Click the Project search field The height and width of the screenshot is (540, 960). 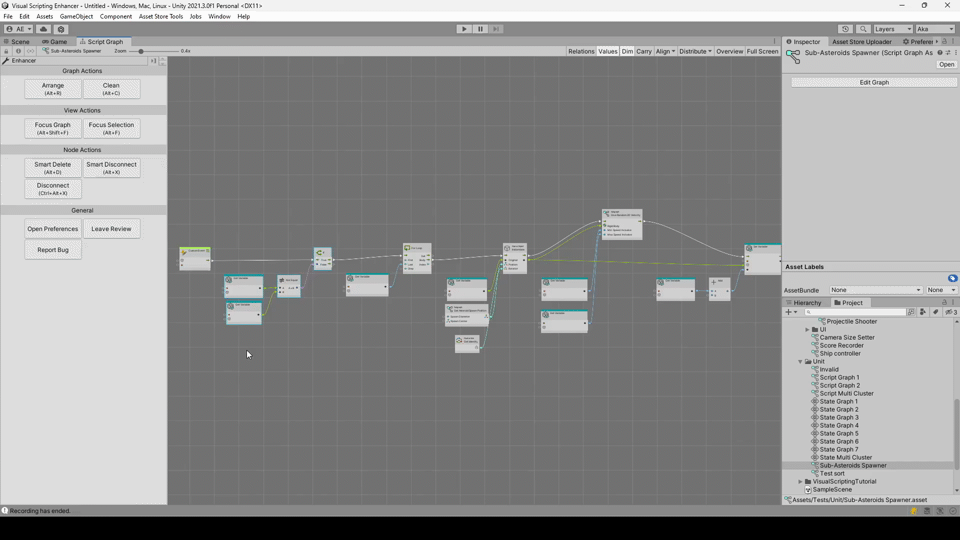855,312
